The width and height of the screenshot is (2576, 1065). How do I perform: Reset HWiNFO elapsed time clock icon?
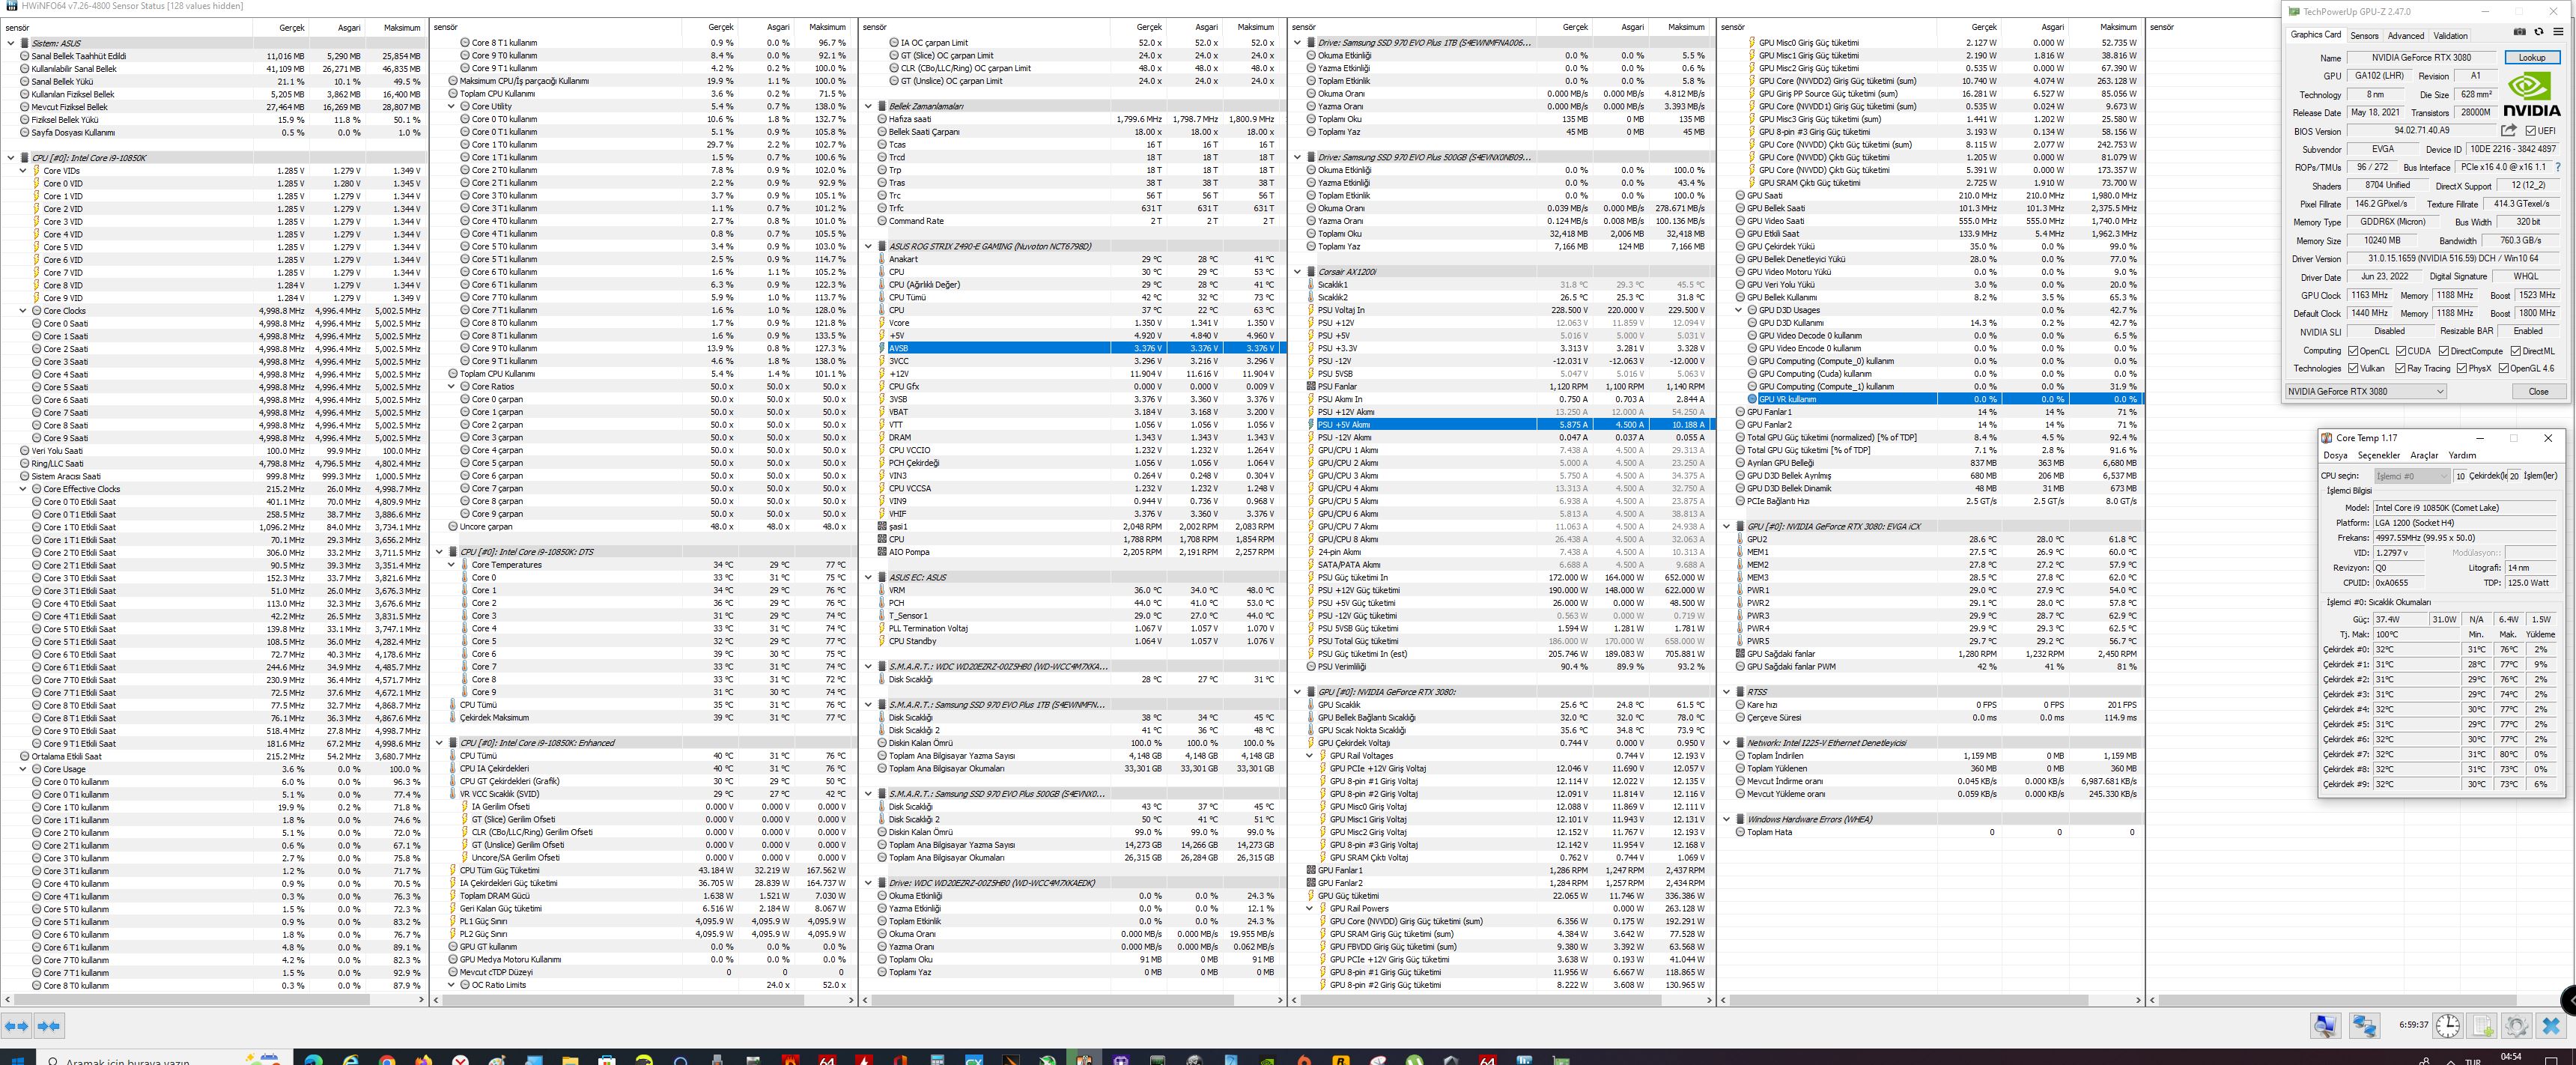click(x=2447, y=1025)
